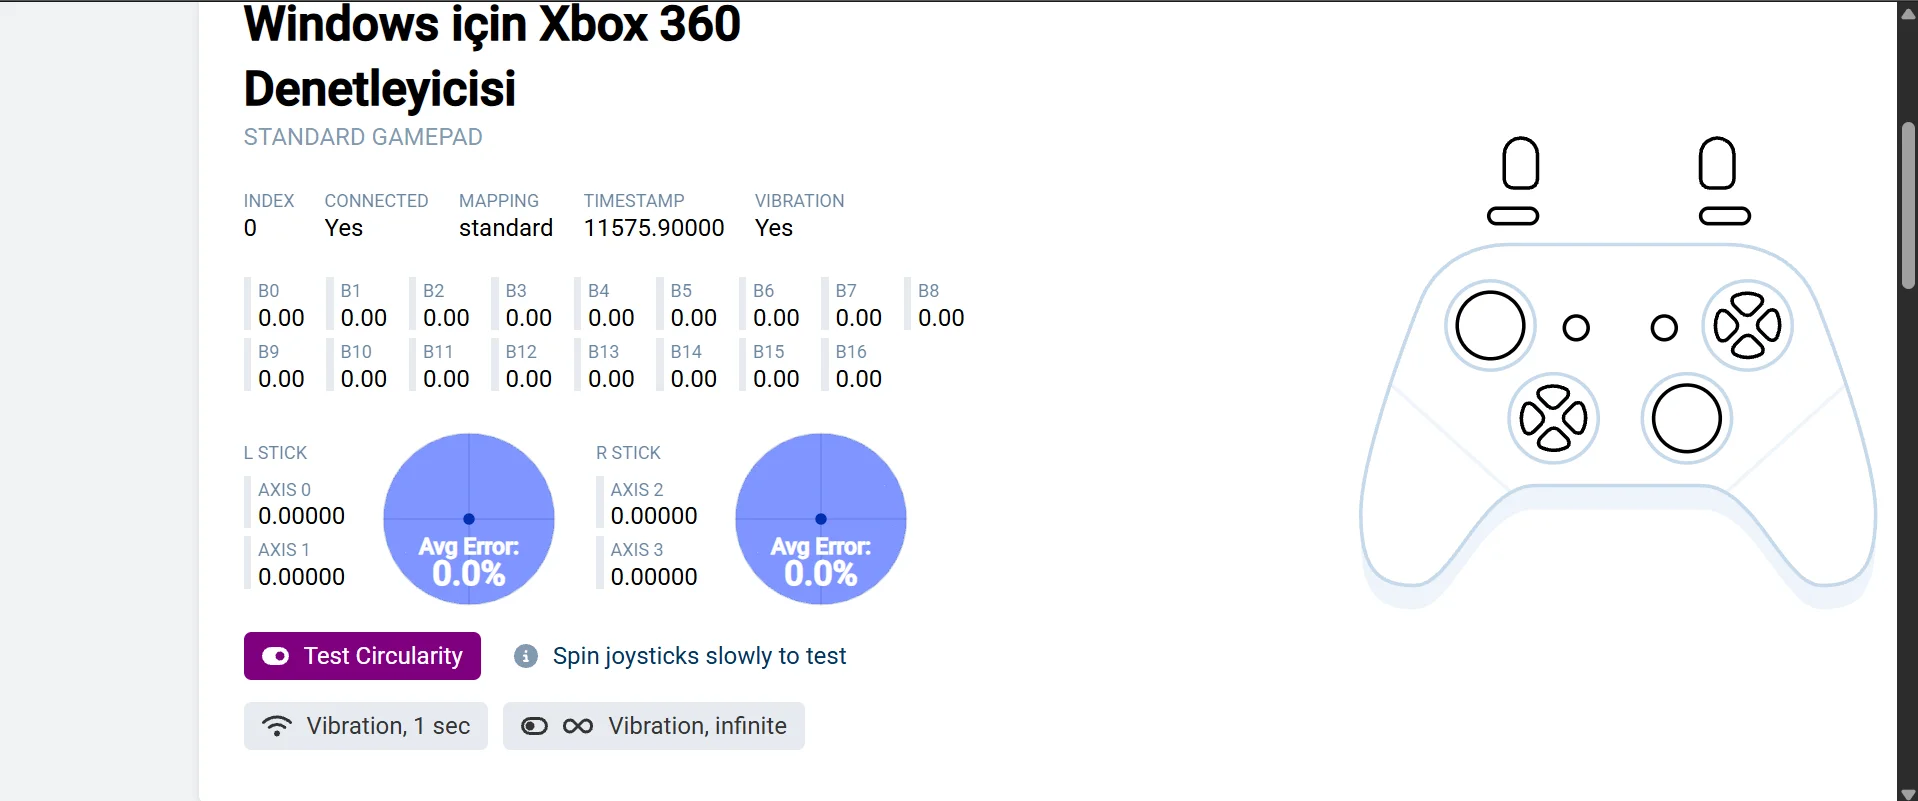
Task: Click the Spin joysticks slowly to test text
Action: tap(699, 656)
